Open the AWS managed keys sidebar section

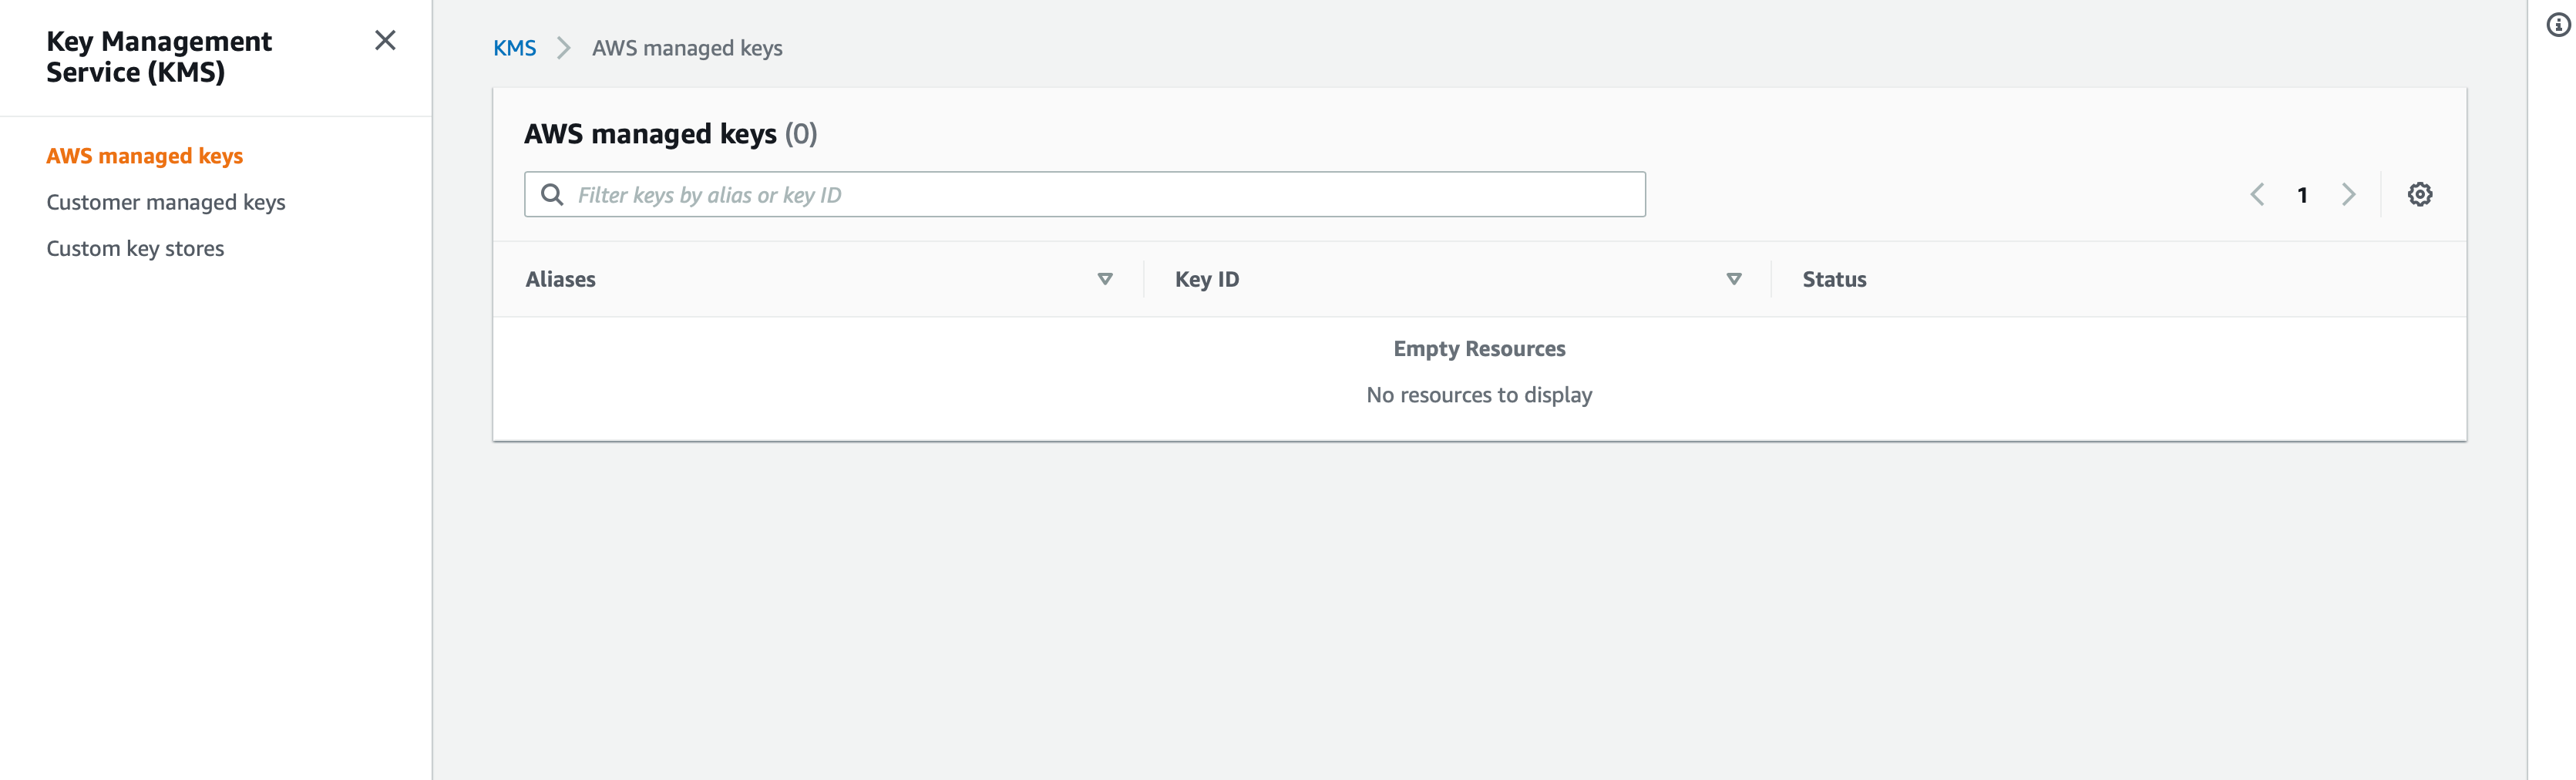click(x=144, y=155)
